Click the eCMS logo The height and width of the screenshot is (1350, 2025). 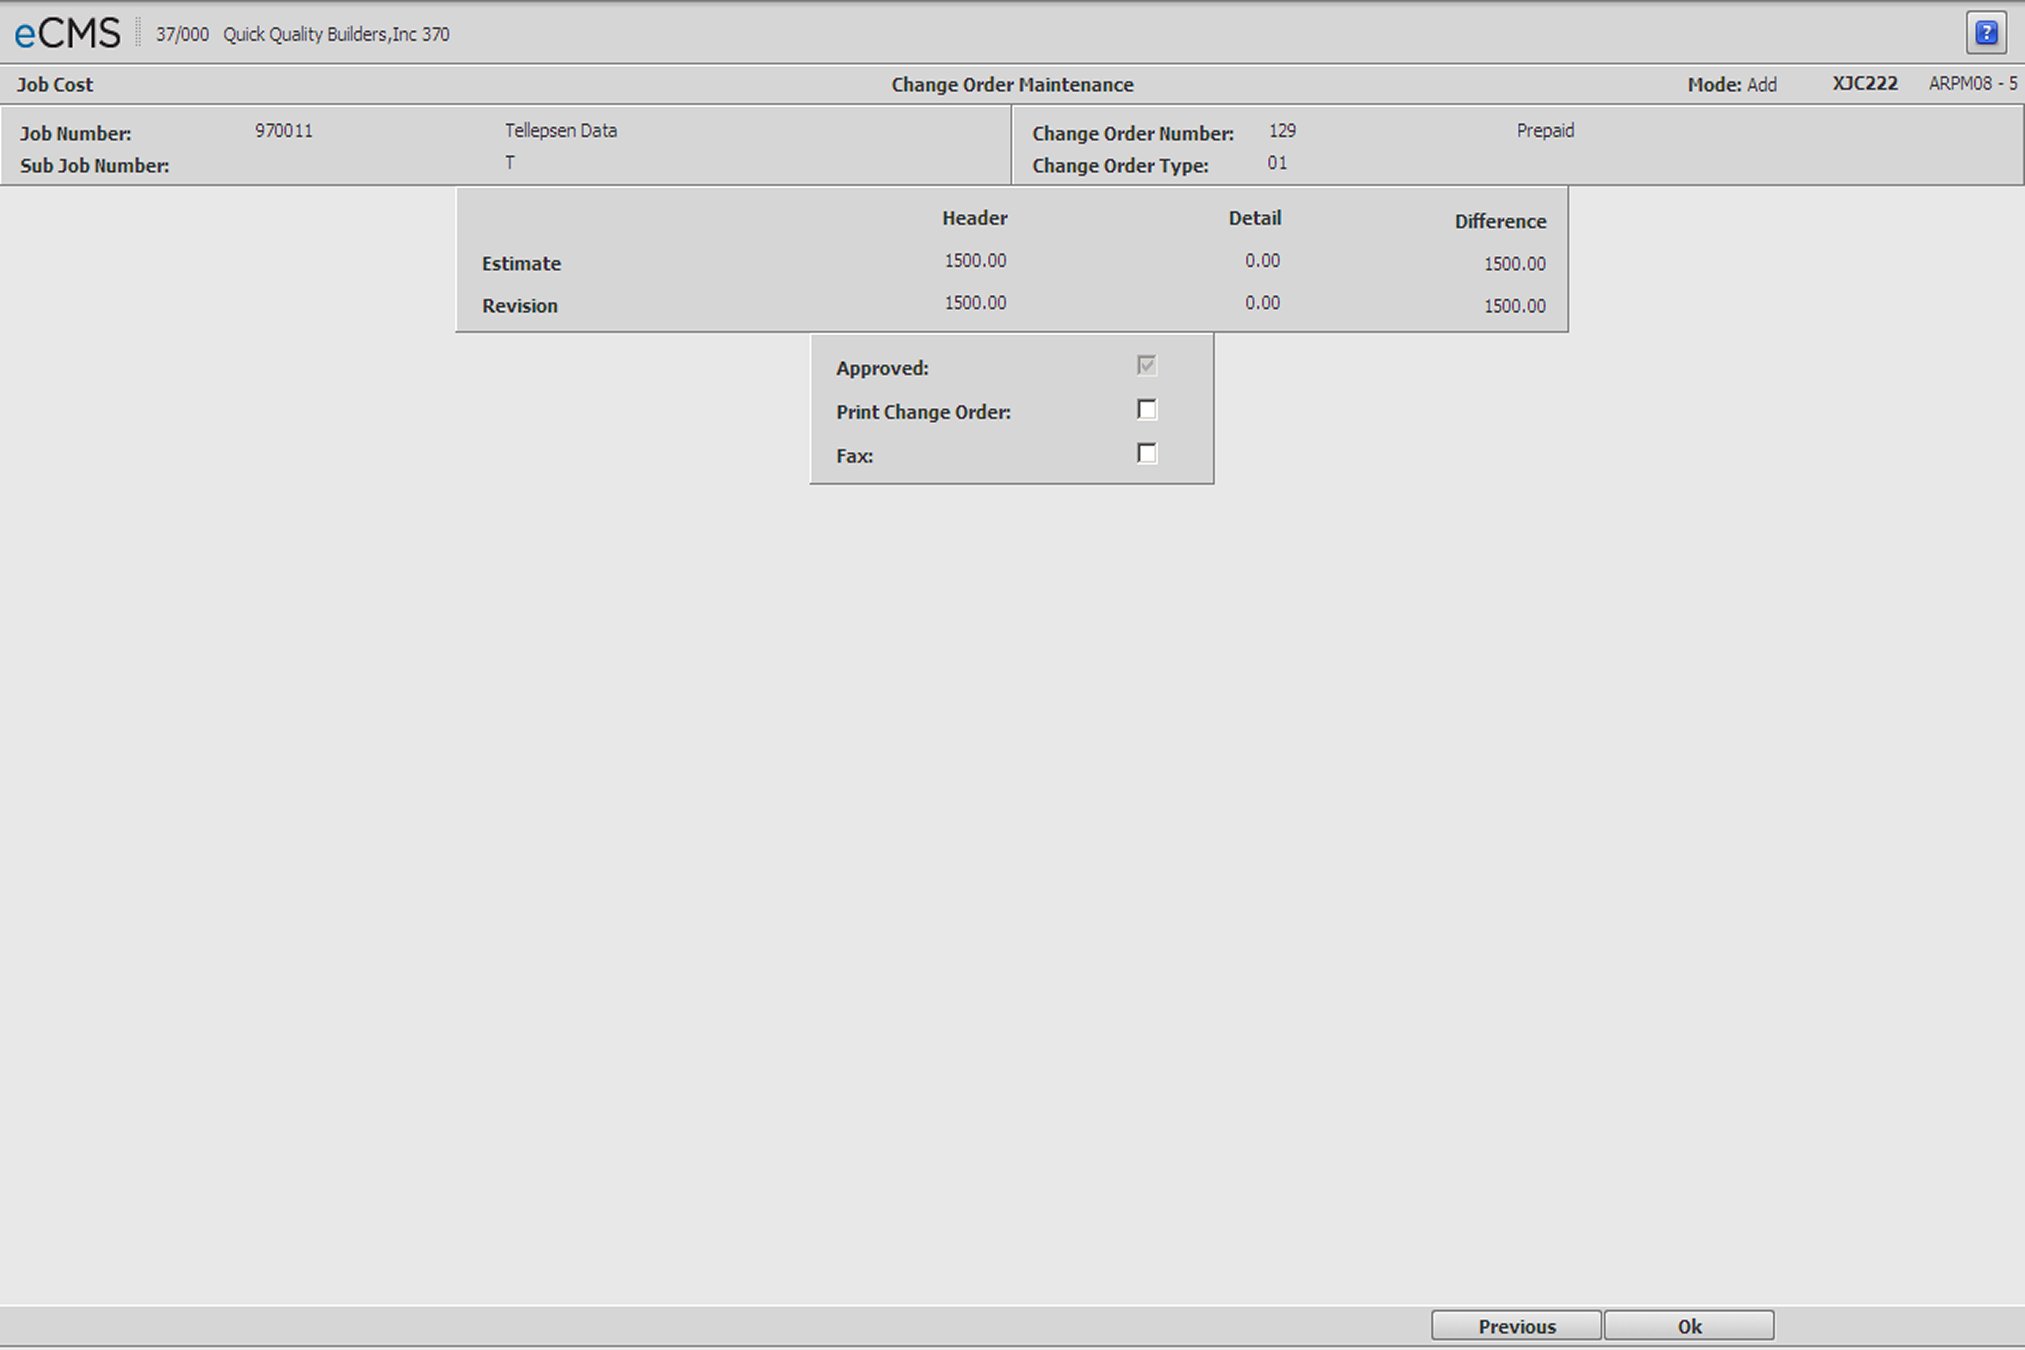tap(67, 33)
